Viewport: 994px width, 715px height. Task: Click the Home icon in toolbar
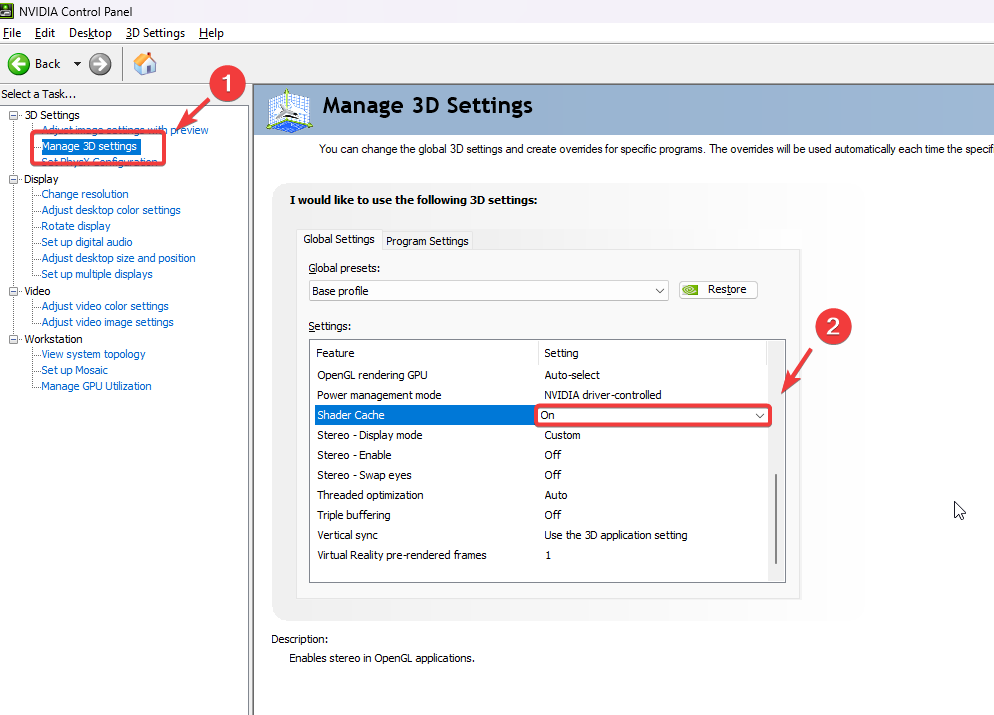point(145,64)
